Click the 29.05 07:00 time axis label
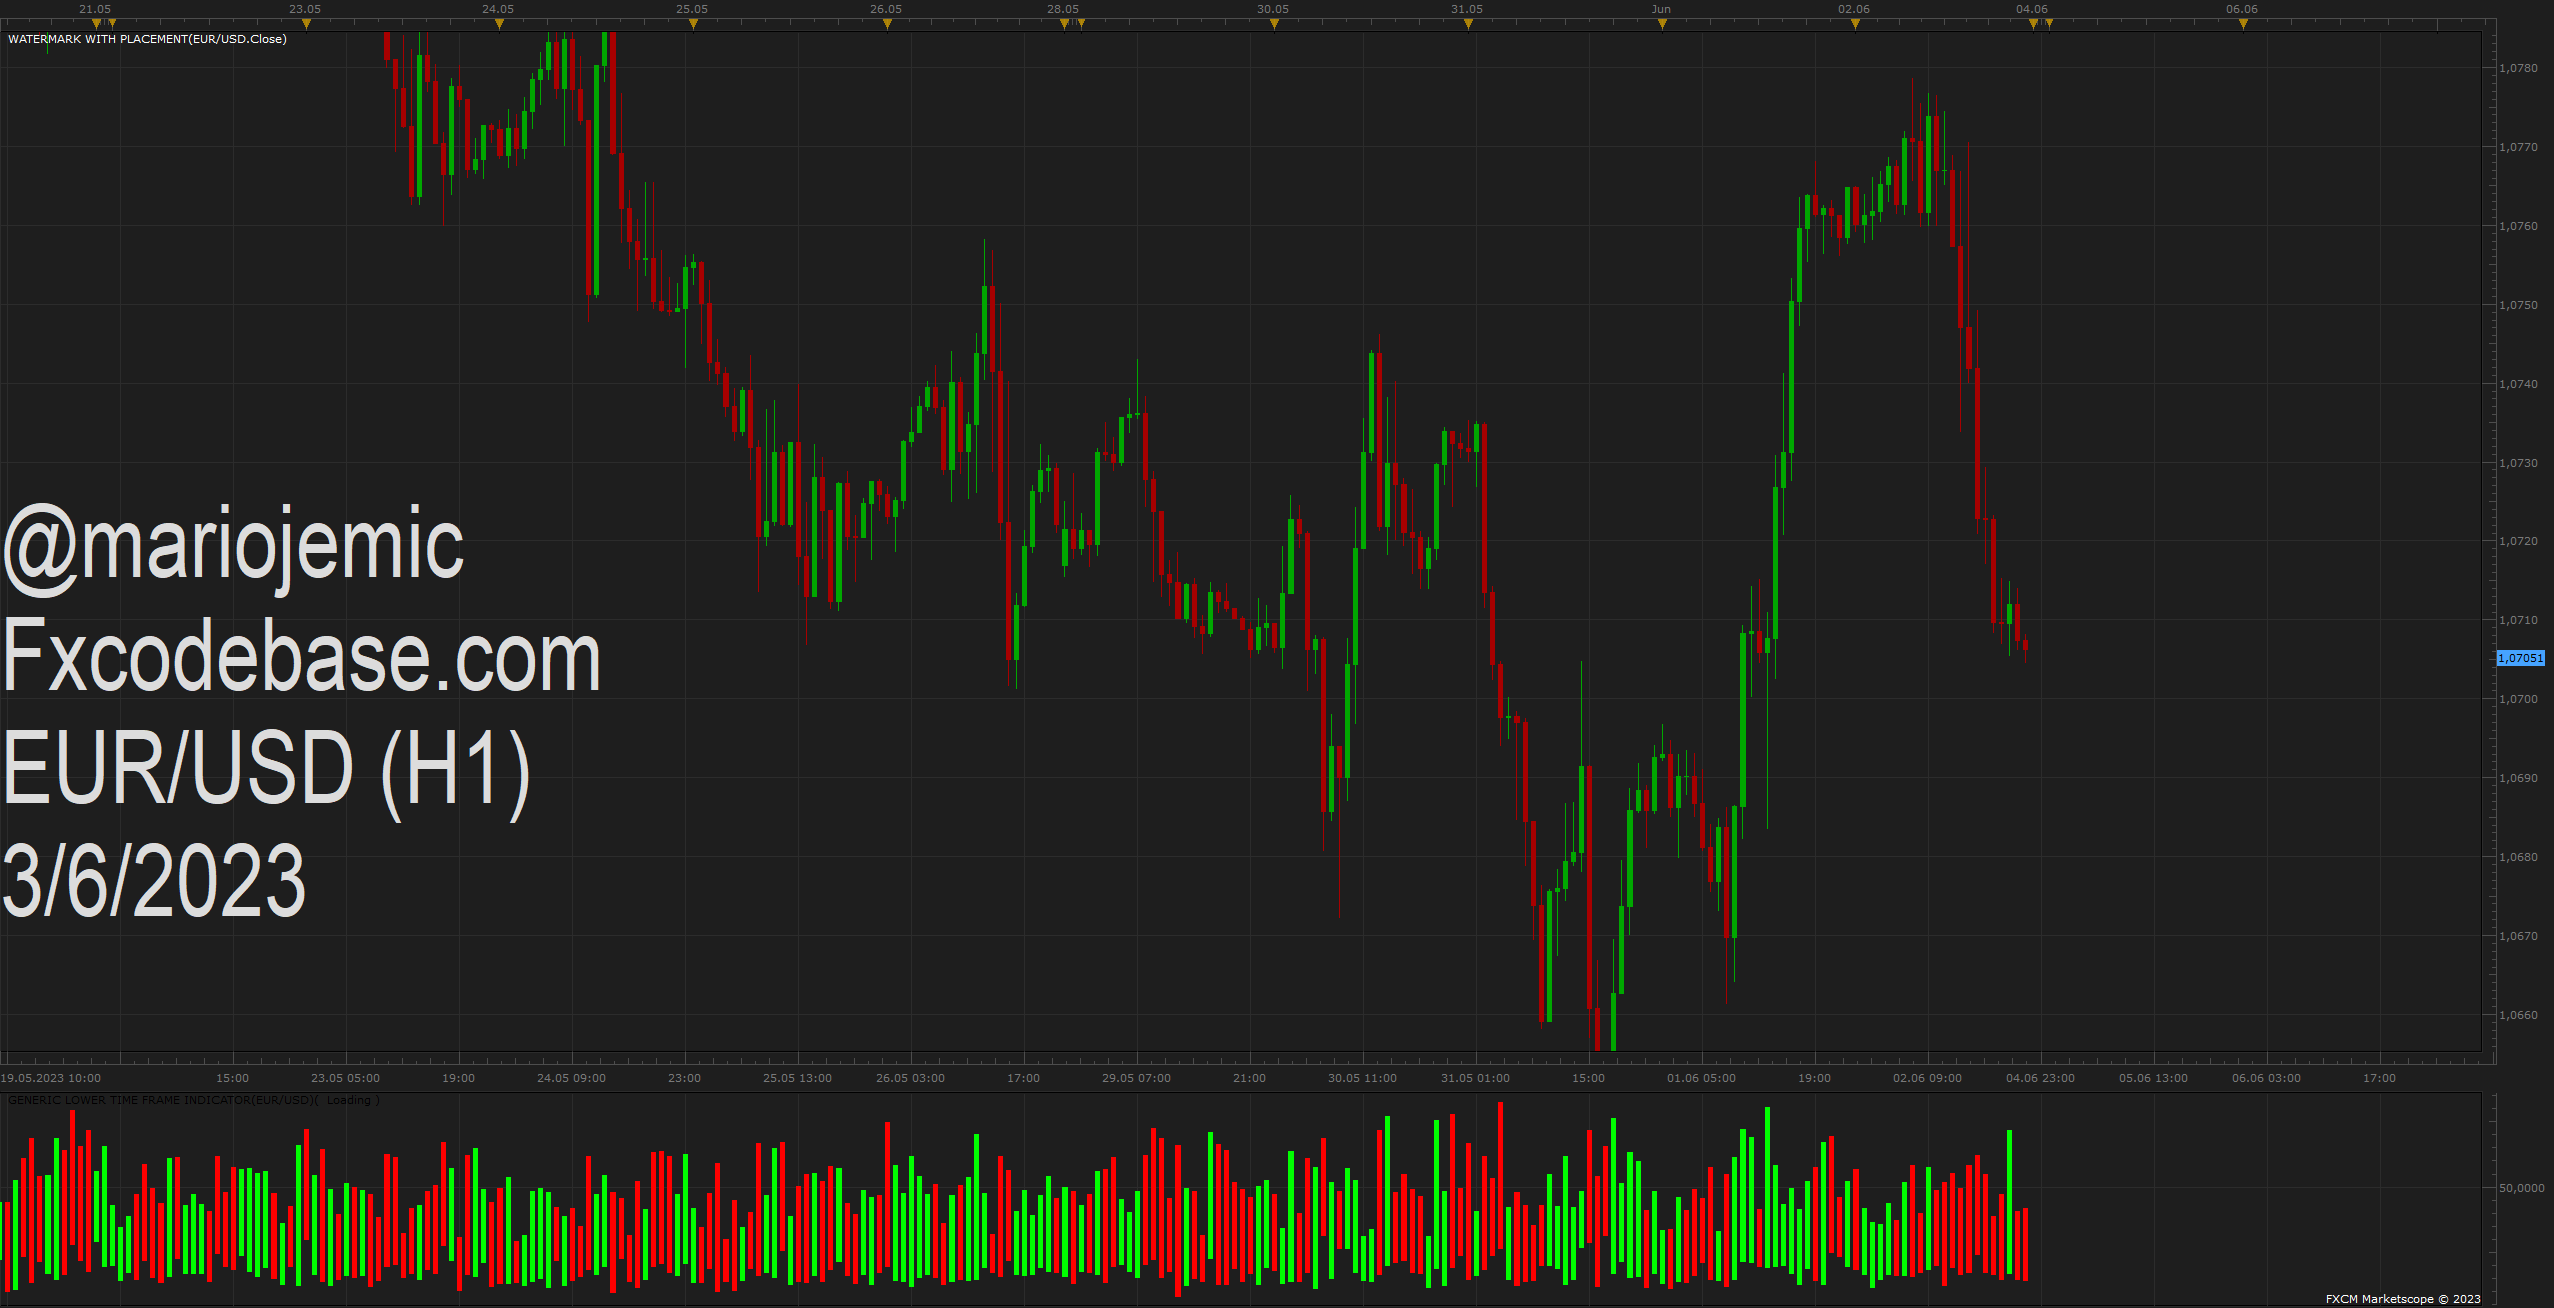 (1136, 1078)
